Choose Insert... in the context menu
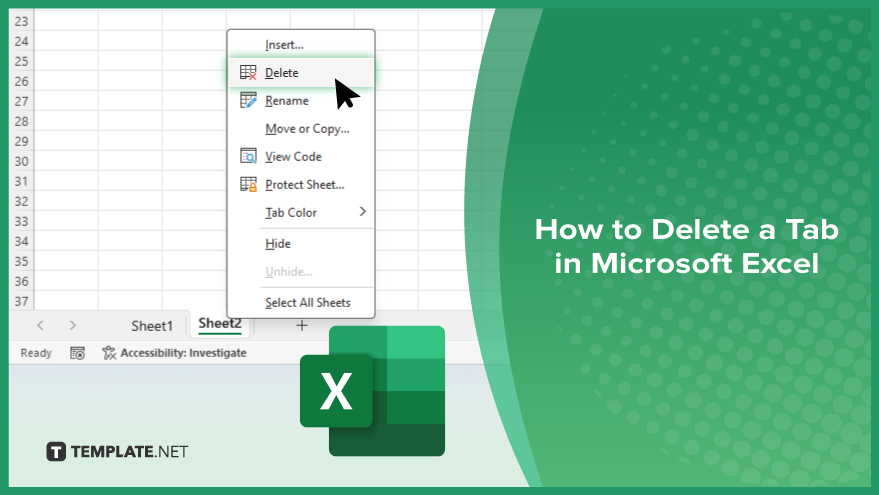Image resolution: width=879 pixels, height=495 pixels. click(x=301, y=45)
